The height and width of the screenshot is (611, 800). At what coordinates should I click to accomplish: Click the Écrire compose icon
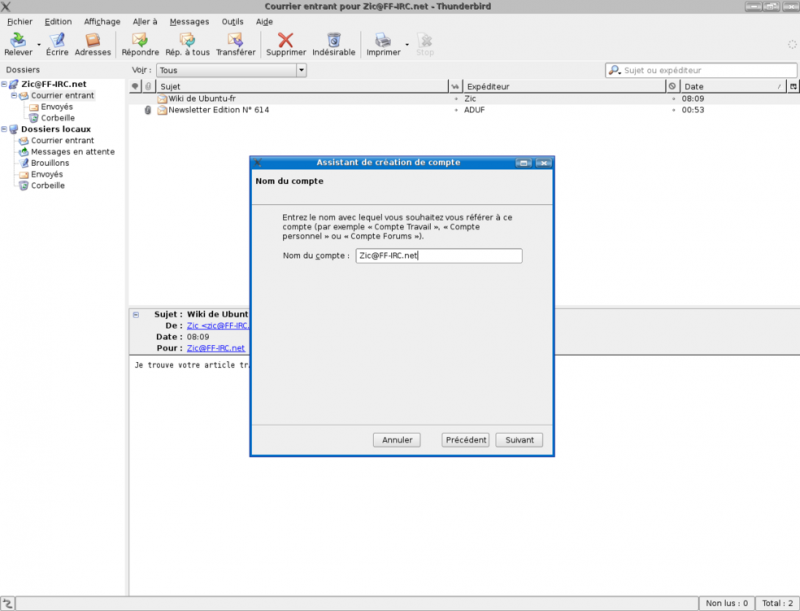click(57, 41)
